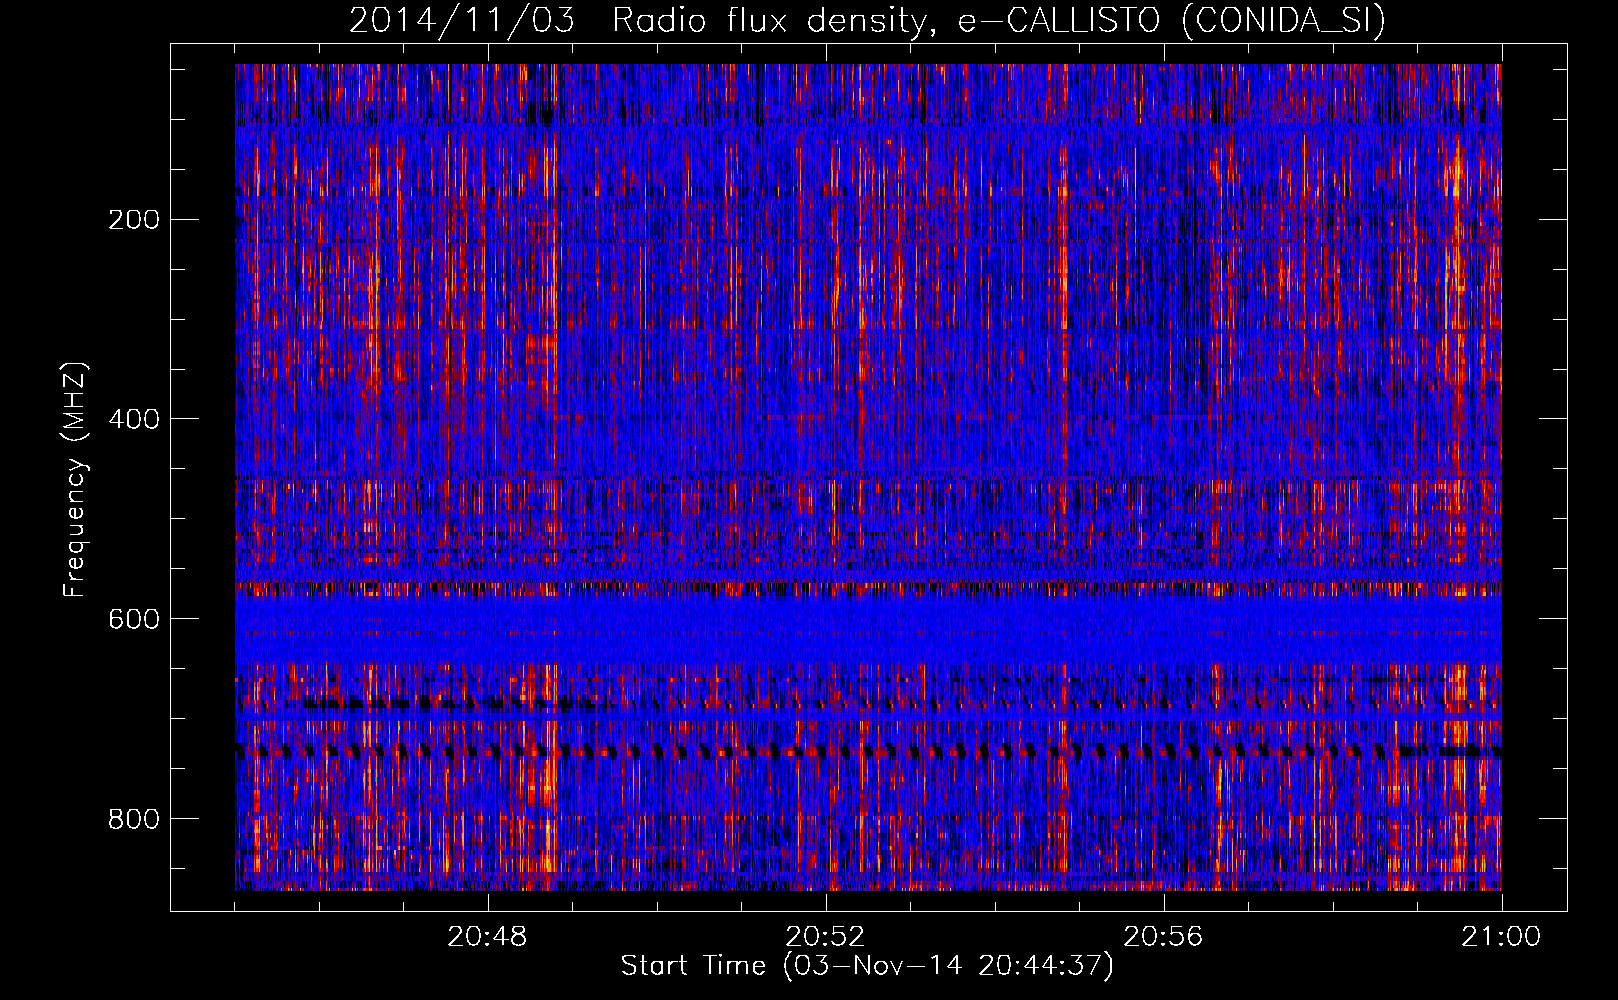Click the 'Start Time (03-Nov-14 20:44:37)' label
Image resolution: width=1618 pixels, height=1000 pixels.
(x=867, y=966)
